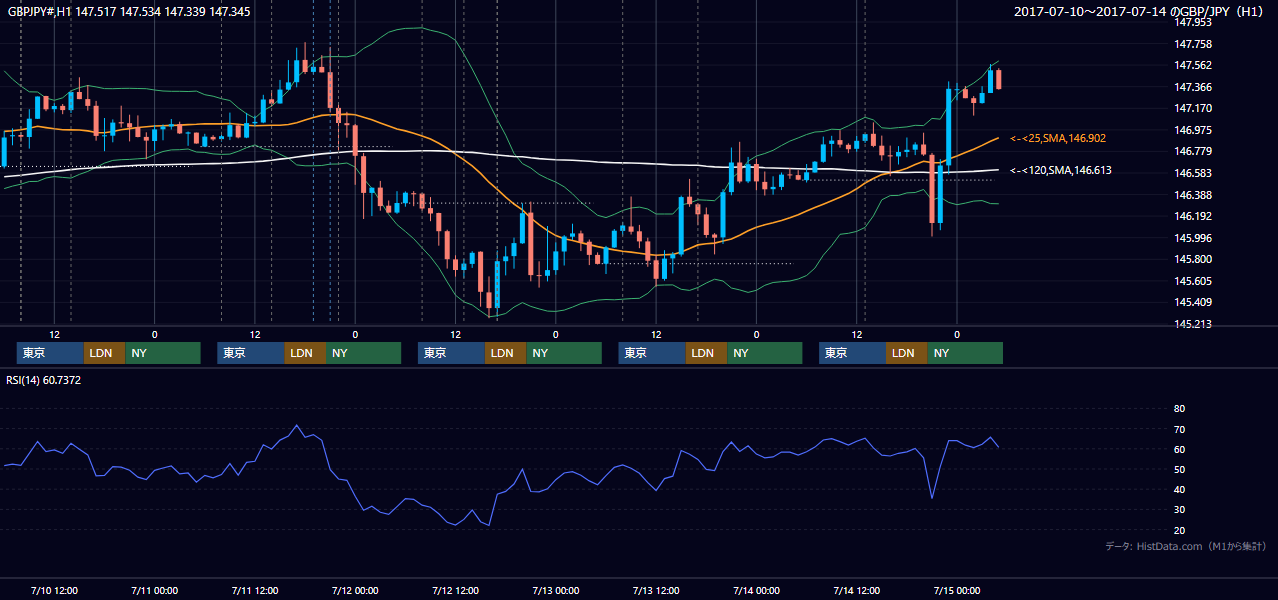Click the 7/15 00:00 time axis label
The height and width of the screenshot is (600, 1278).
tap(957, 590)
